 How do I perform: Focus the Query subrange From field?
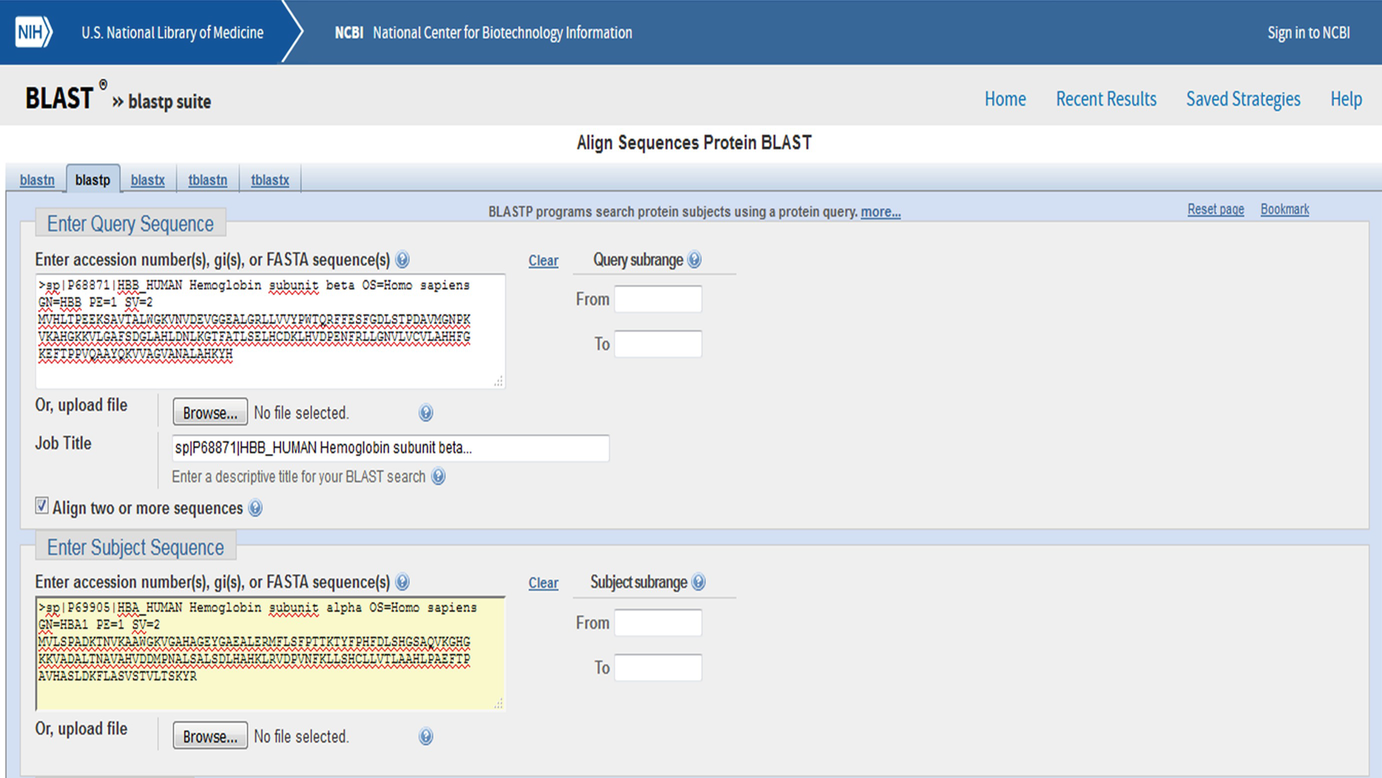tap(658, 299)
